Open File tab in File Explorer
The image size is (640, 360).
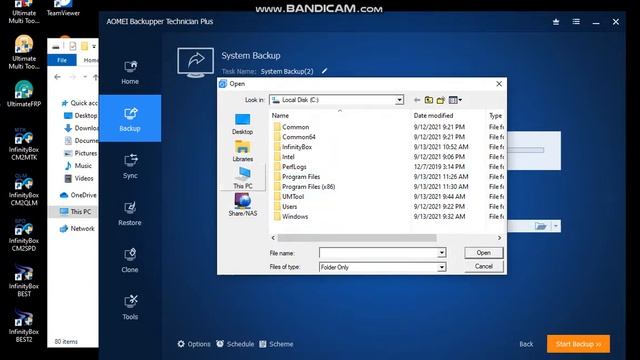(62, 60)
